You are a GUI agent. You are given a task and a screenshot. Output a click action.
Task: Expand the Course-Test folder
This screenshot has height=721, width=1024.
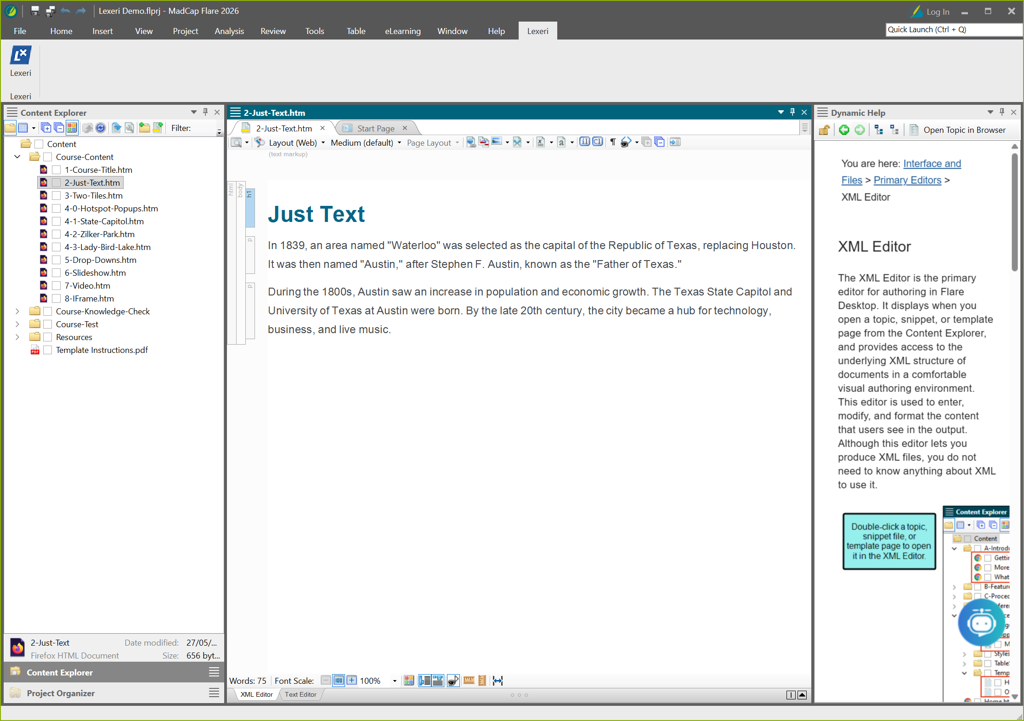click(18, 325)
